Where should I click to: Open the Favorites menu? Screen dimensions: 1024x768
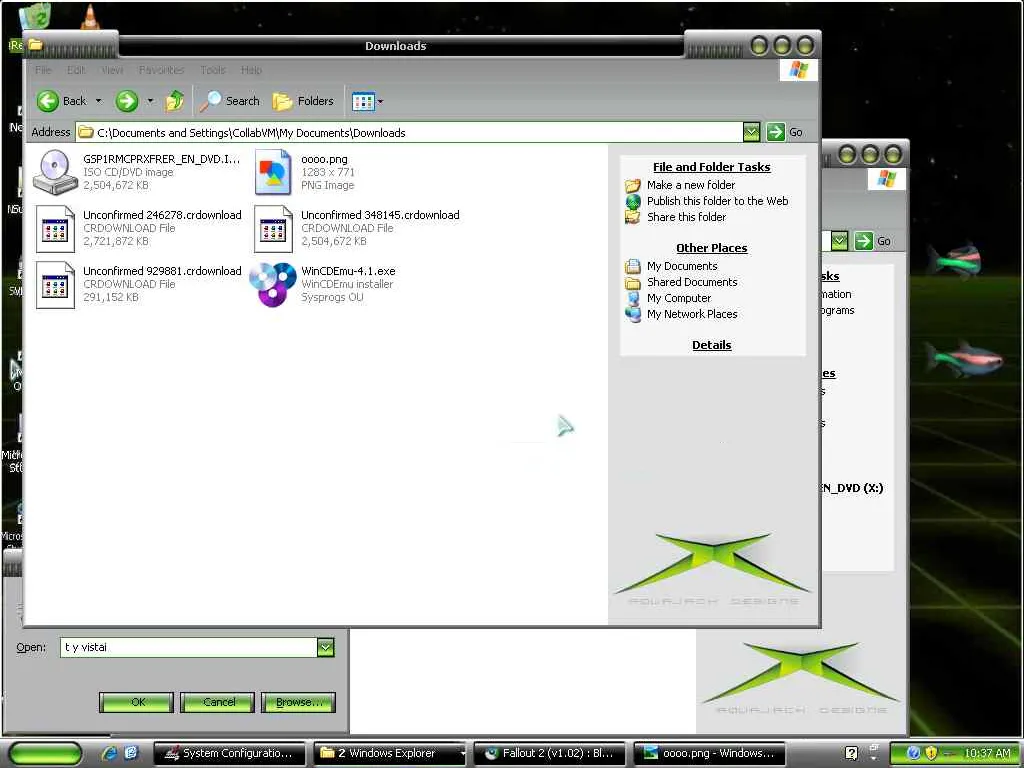(x=161, y=70)
